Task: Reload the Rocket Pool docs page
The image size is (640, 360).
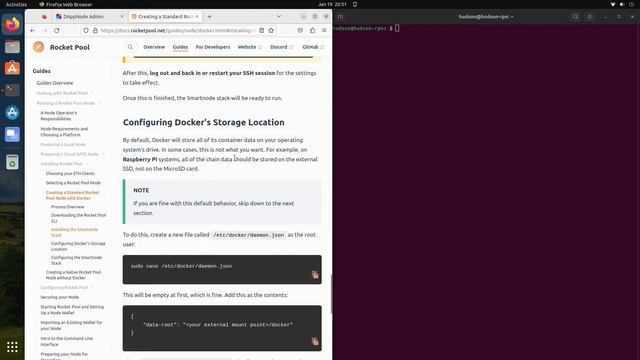Action: (x=57, y=31)
